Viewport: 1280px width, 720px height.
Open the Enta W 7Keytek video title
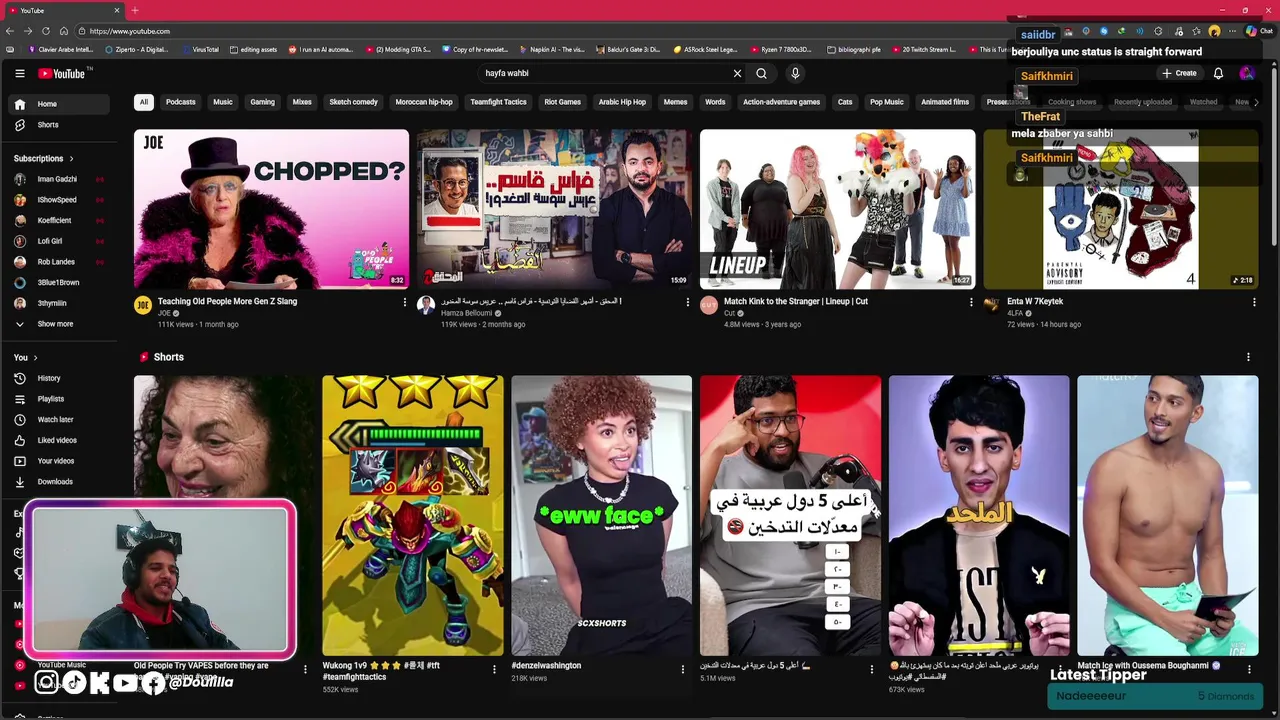tap(1035, 301)
